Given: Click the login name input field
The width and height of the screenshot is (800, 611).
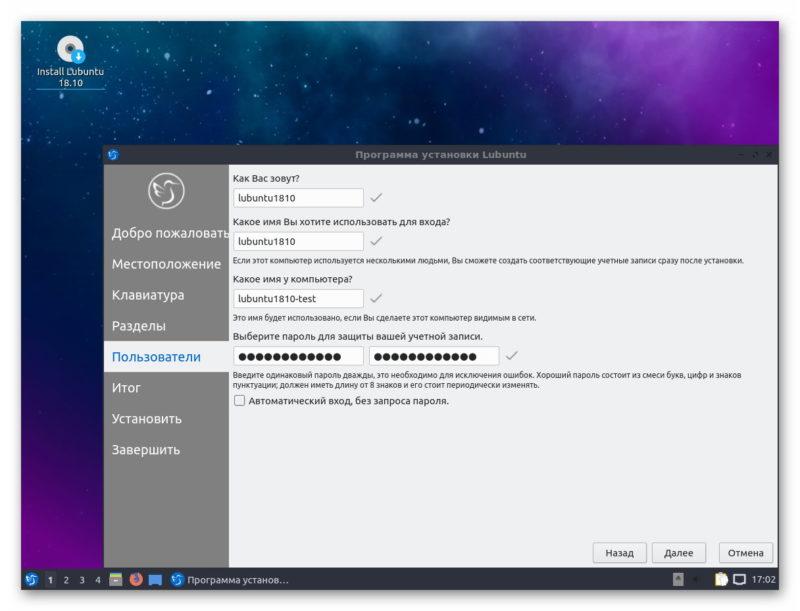Looking at the screenshot, I should tap(298, 241).
